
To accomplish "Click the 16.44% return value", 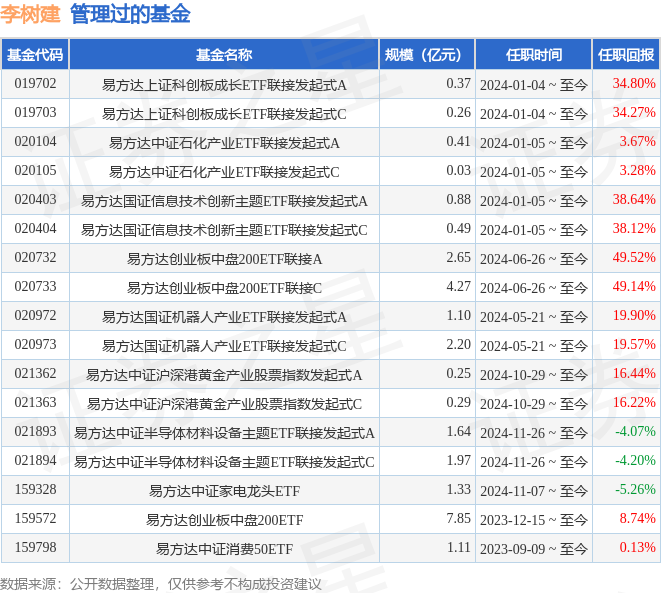I will [634, 373].
